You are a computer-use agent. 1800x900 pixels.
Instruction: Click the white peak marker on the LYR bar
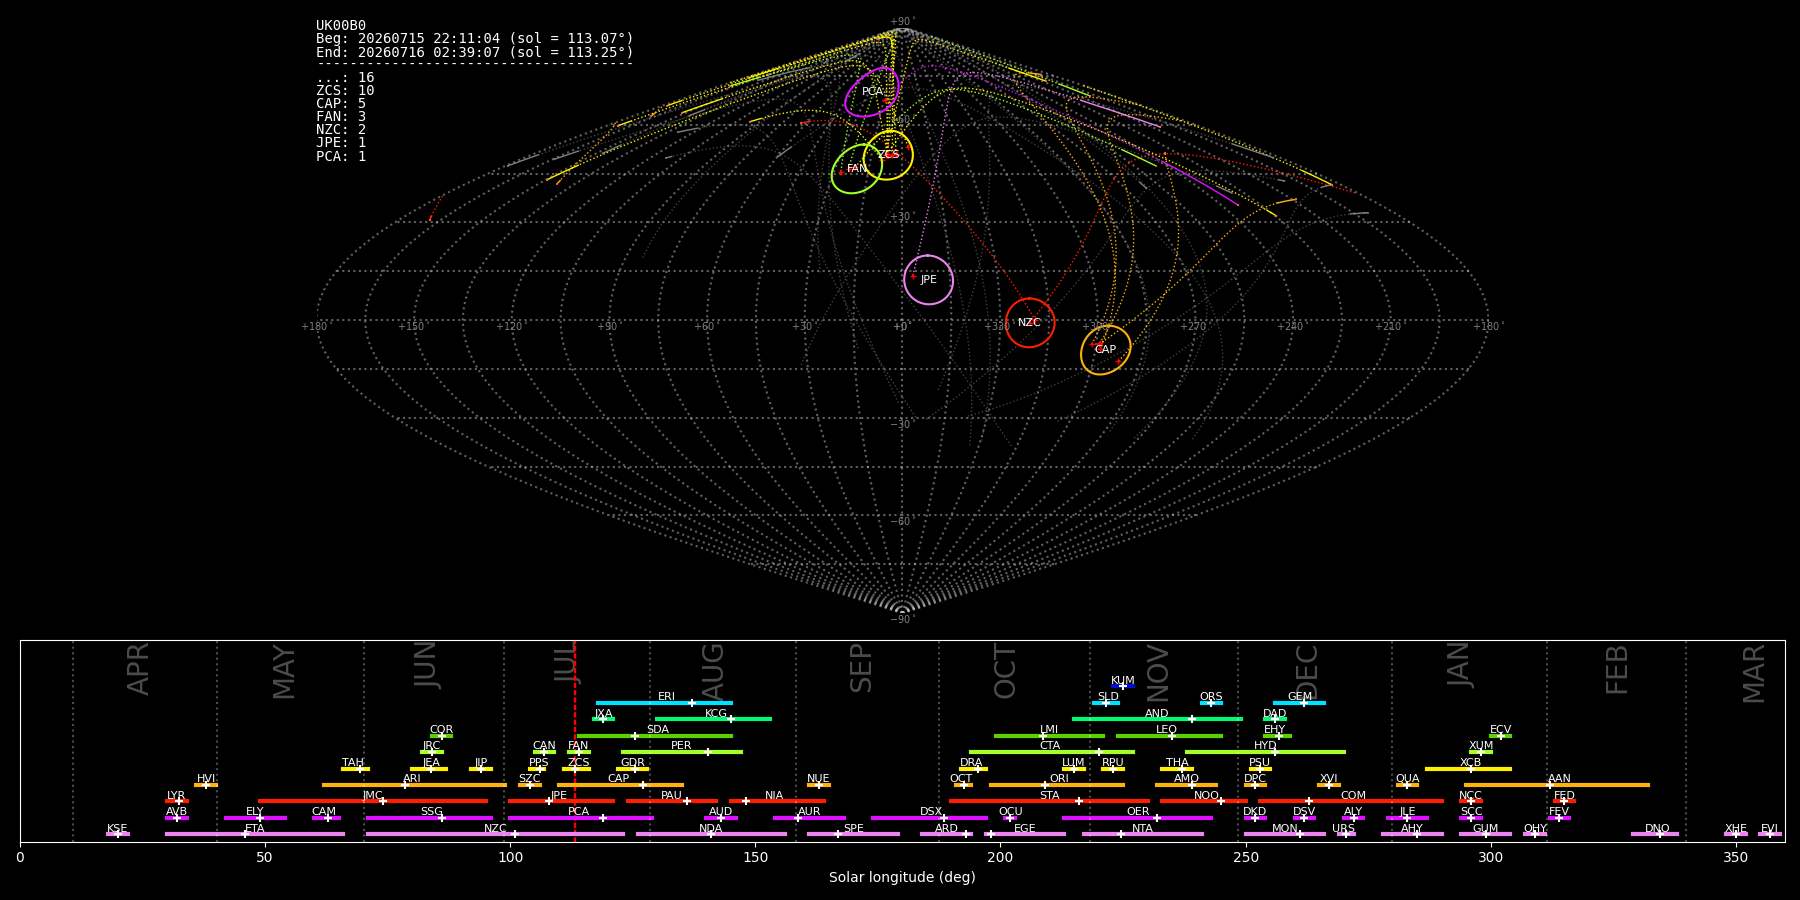click(x=179, y=801)
